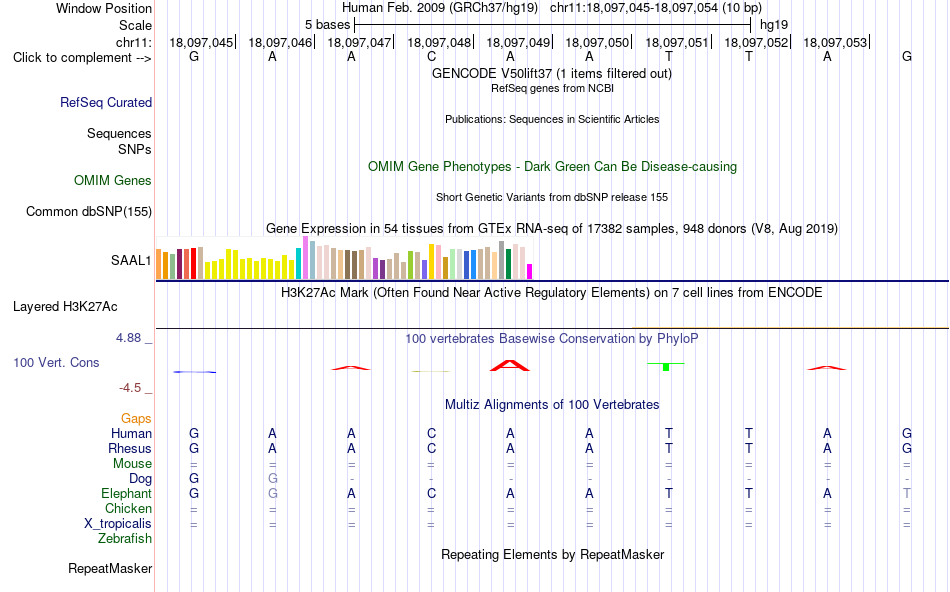Click the hg19 label beside scale bar
Image resolution: width=950 pixels, height=592 pixels.
pos(774,25)
